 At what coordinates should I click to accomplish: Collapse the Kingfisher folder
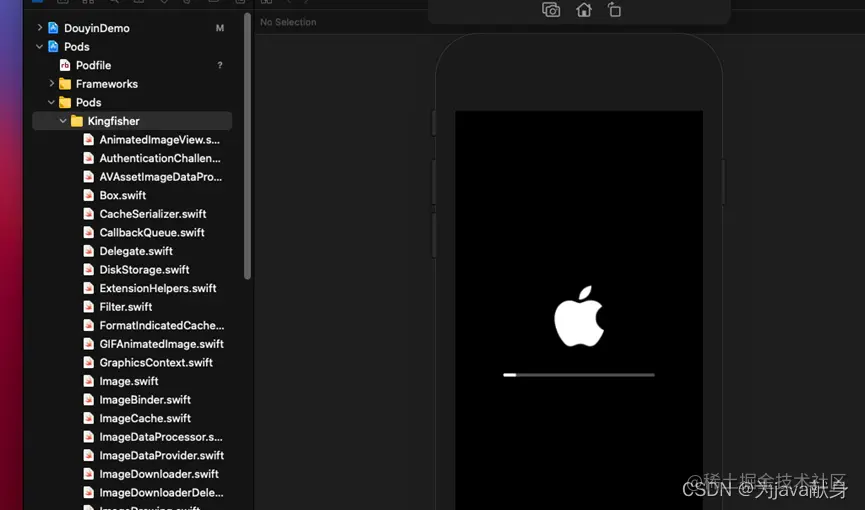(63, 121)
